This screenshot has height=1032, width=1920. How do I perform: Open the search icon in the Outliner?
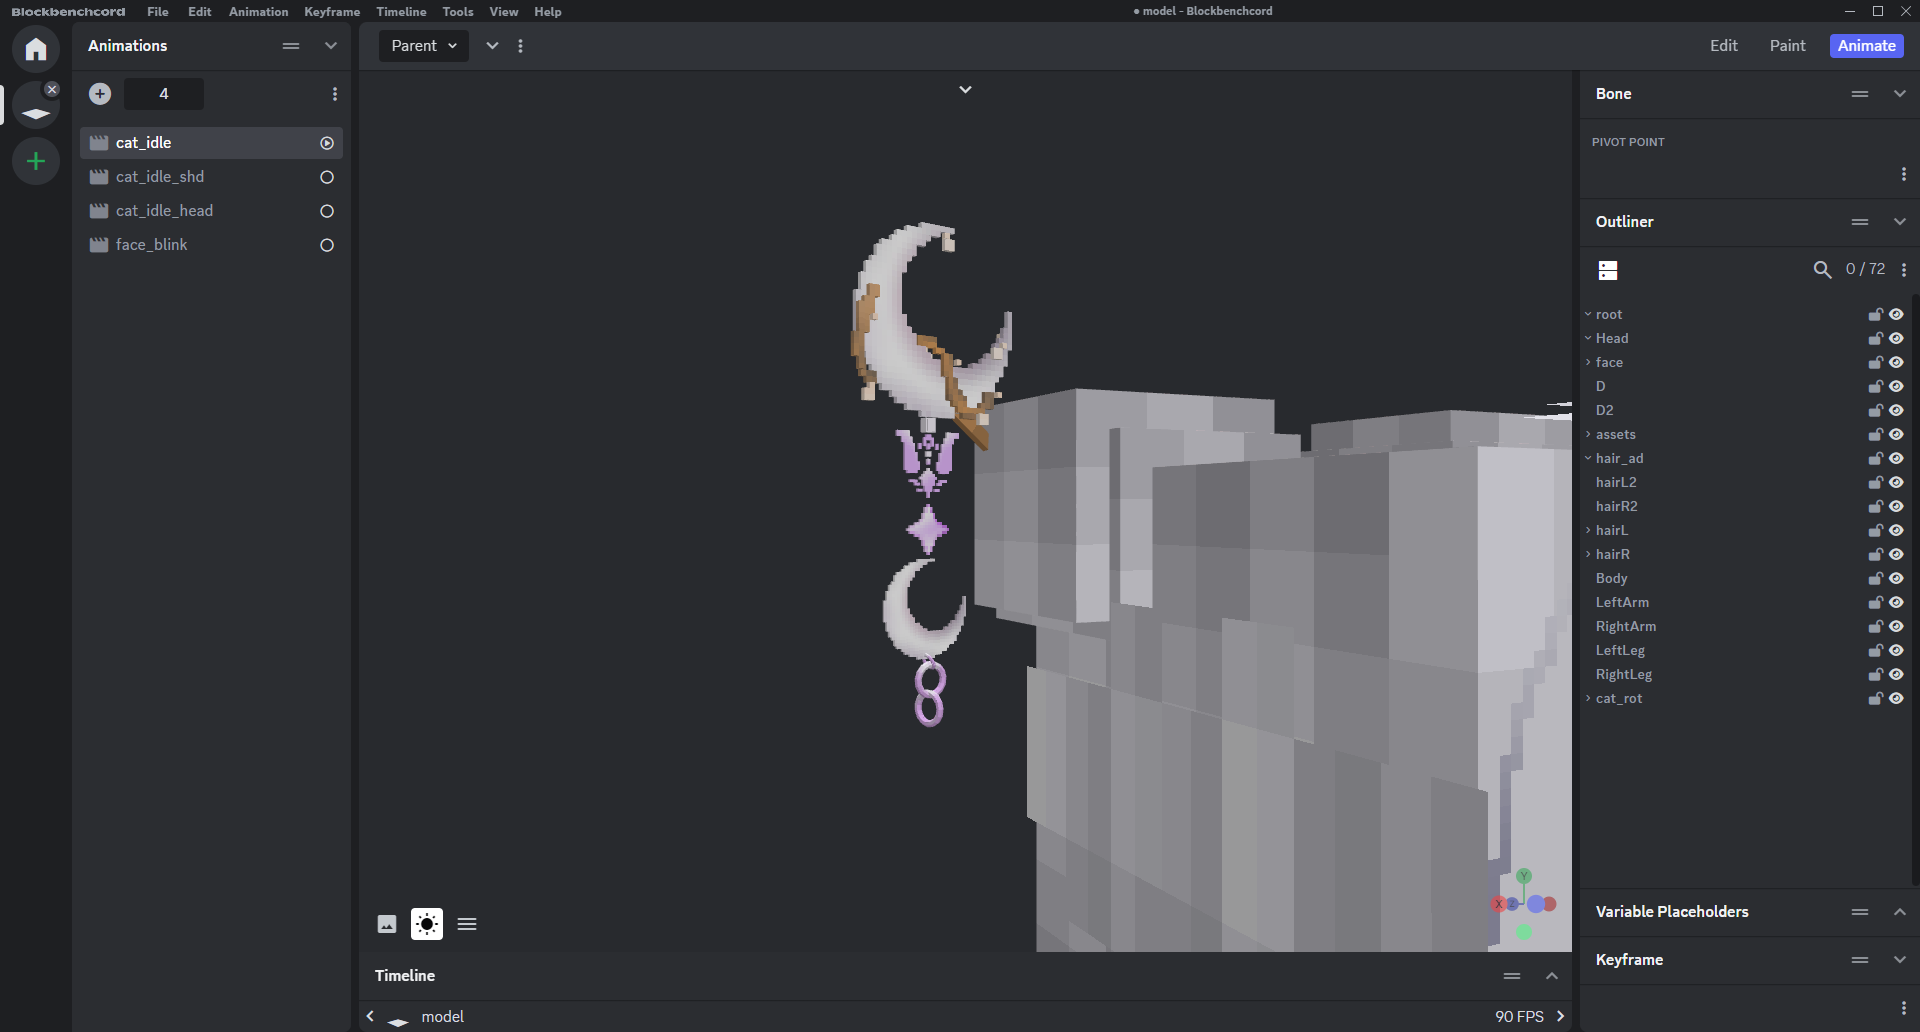tap(1822, 270)
